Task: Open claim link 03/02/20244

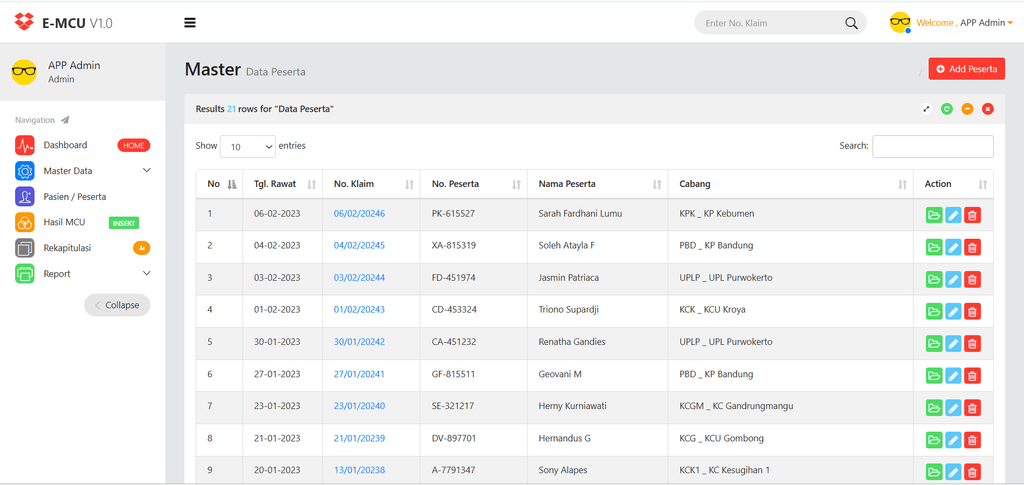Action: [359, 277]
